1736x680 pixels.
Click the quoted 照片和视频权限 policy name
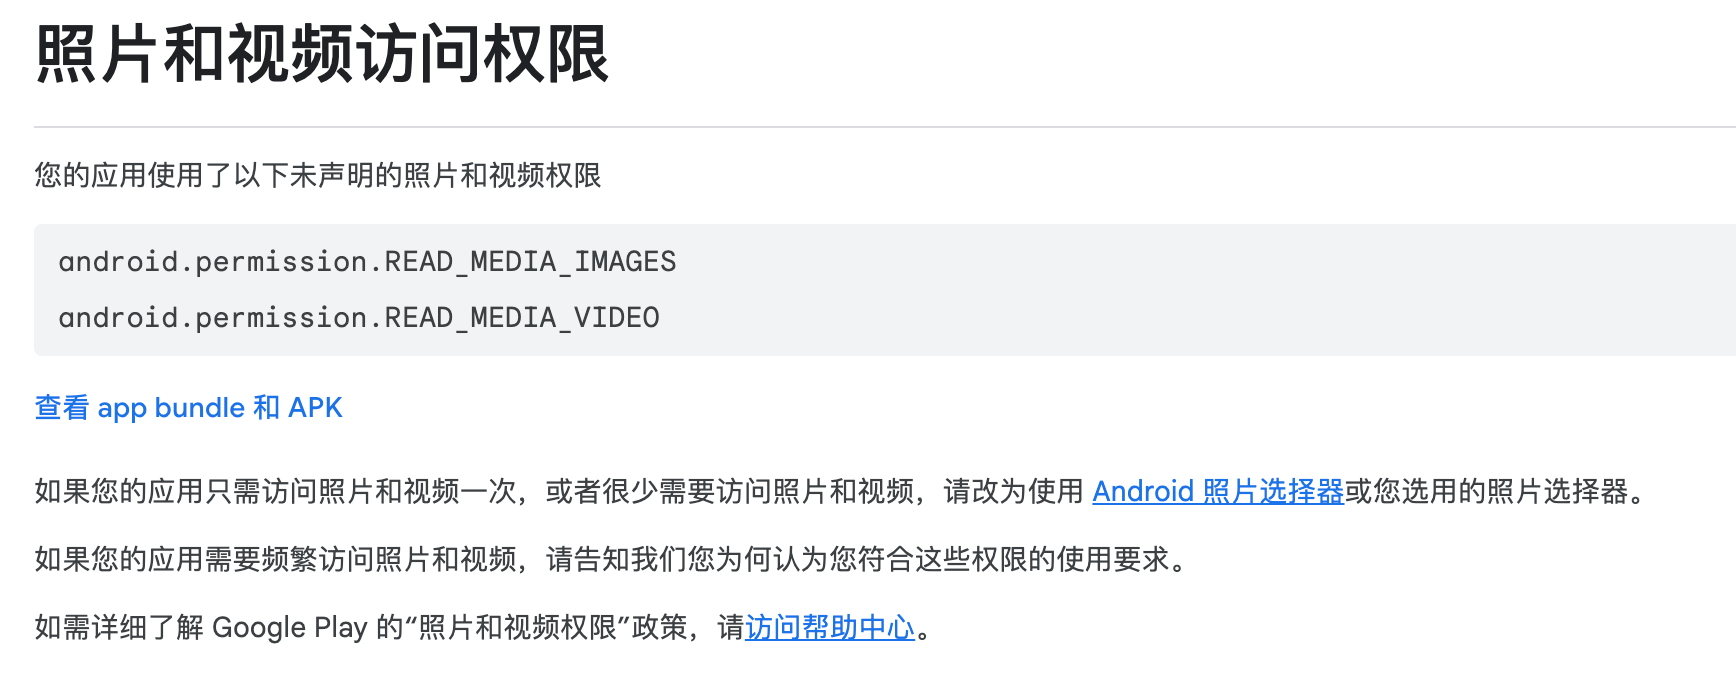(x=518, y=628)
